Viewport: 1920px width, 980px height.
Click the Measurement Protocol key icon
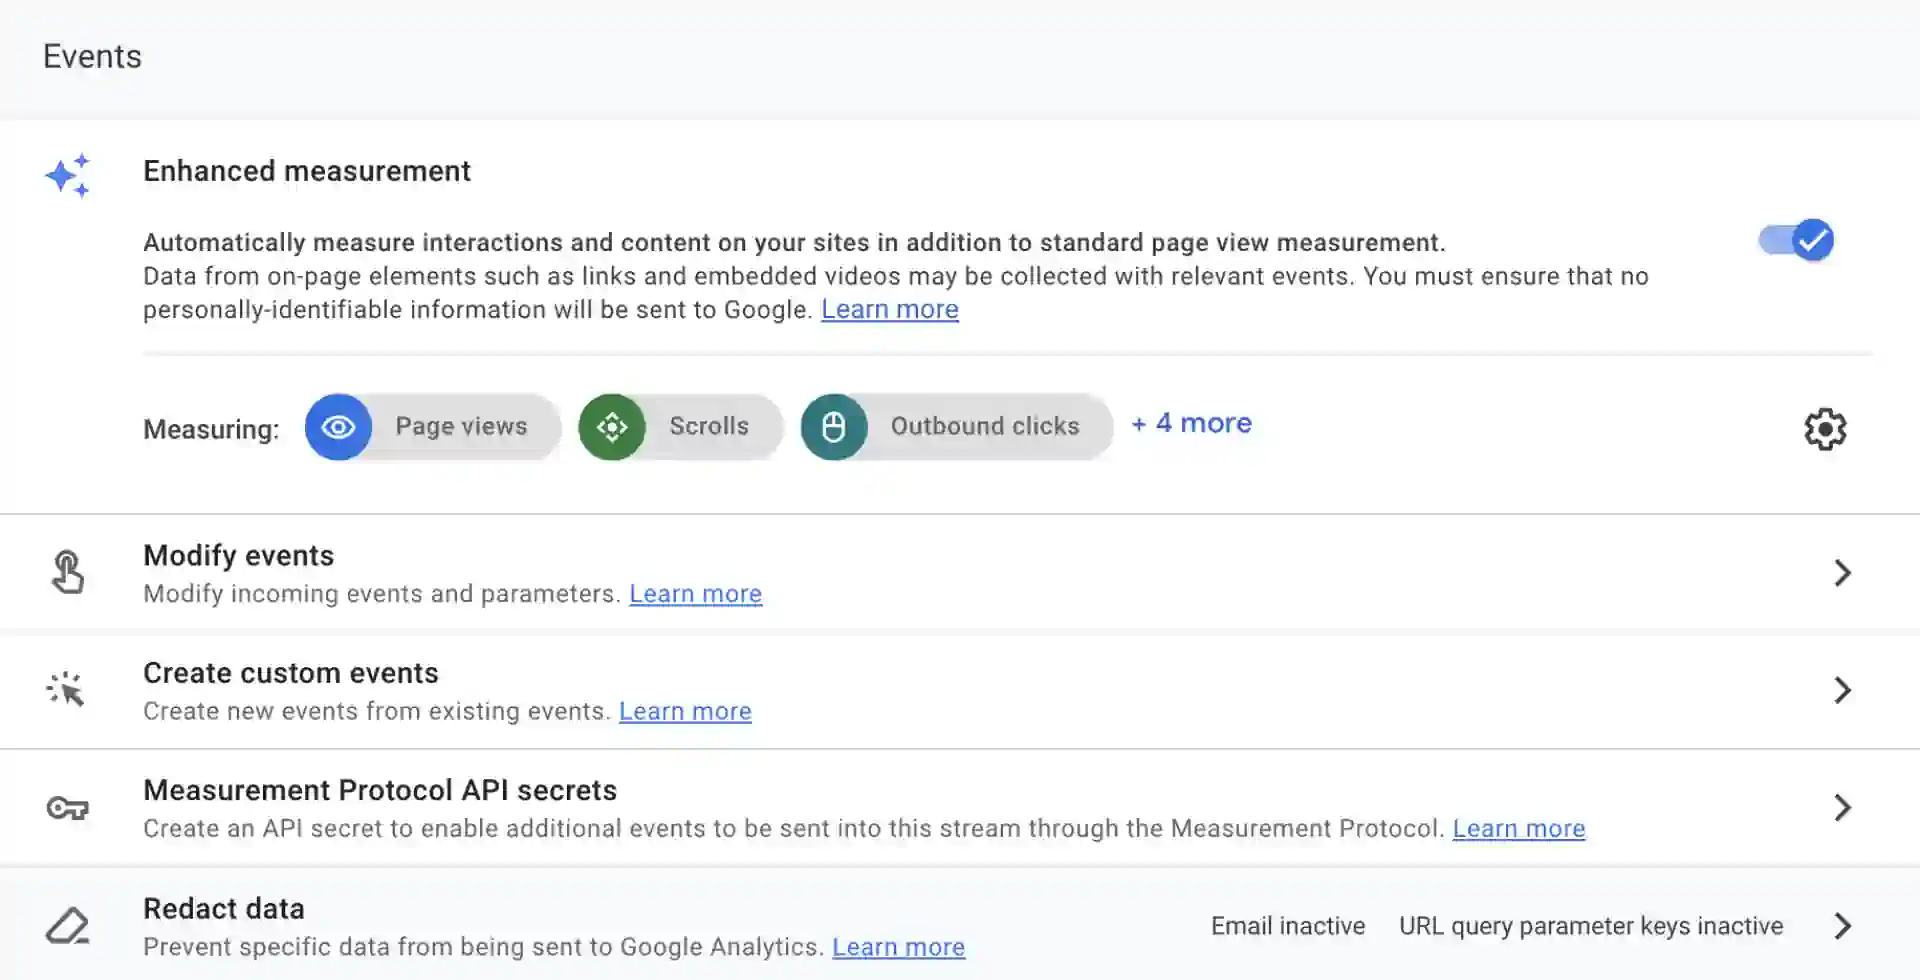[68, 808]
